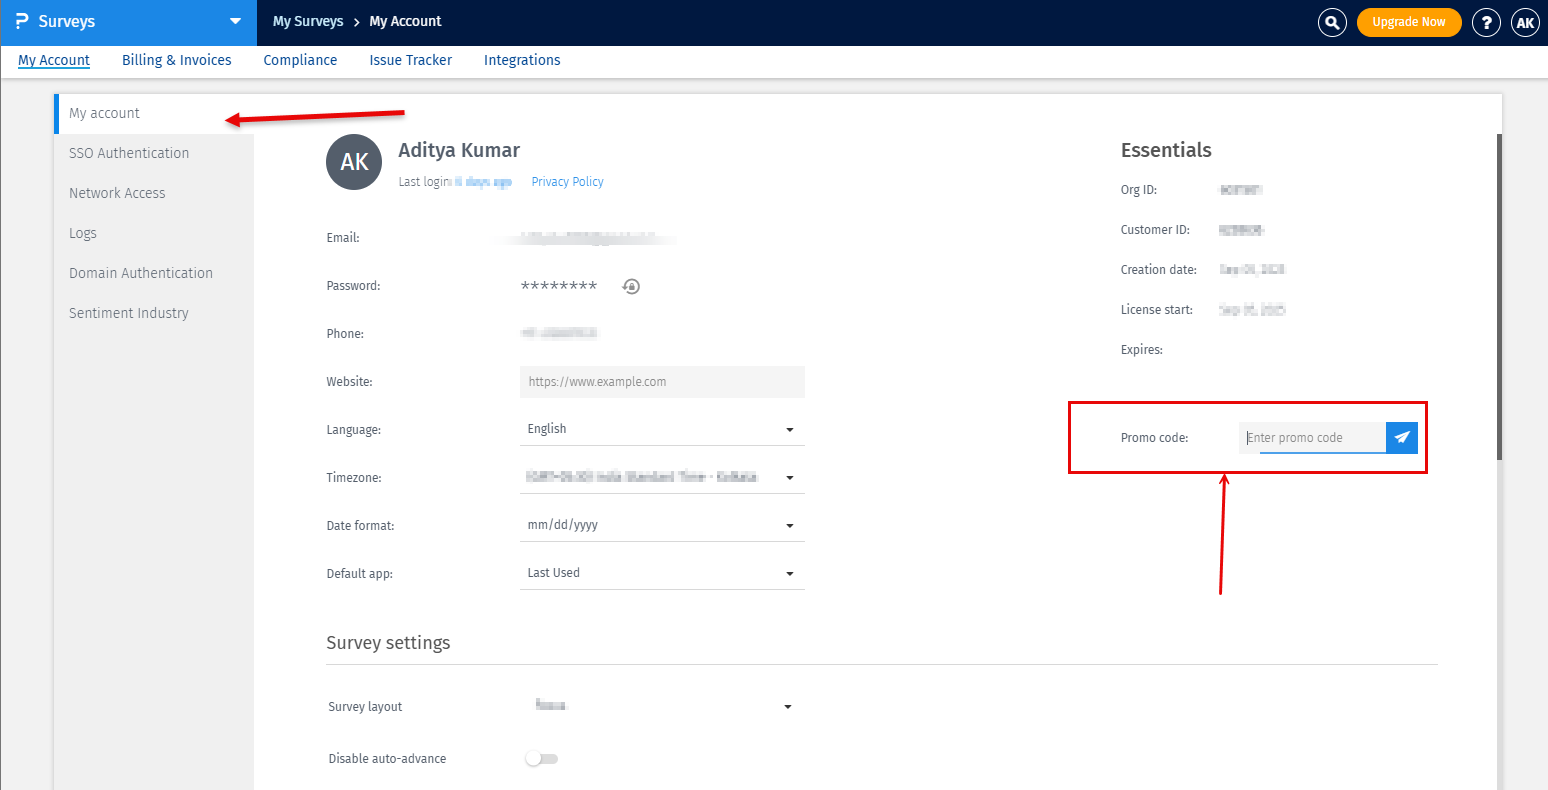Open the AK user profile menu icon
Screen dimensions: 1548x790
tap(1525, 22)
